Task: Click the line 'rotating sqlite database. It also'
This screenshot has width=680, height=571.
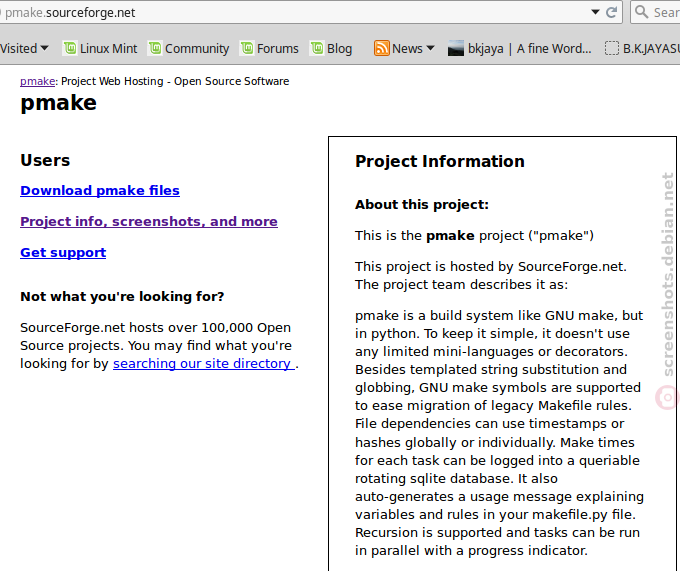Action: coord(456,478)
